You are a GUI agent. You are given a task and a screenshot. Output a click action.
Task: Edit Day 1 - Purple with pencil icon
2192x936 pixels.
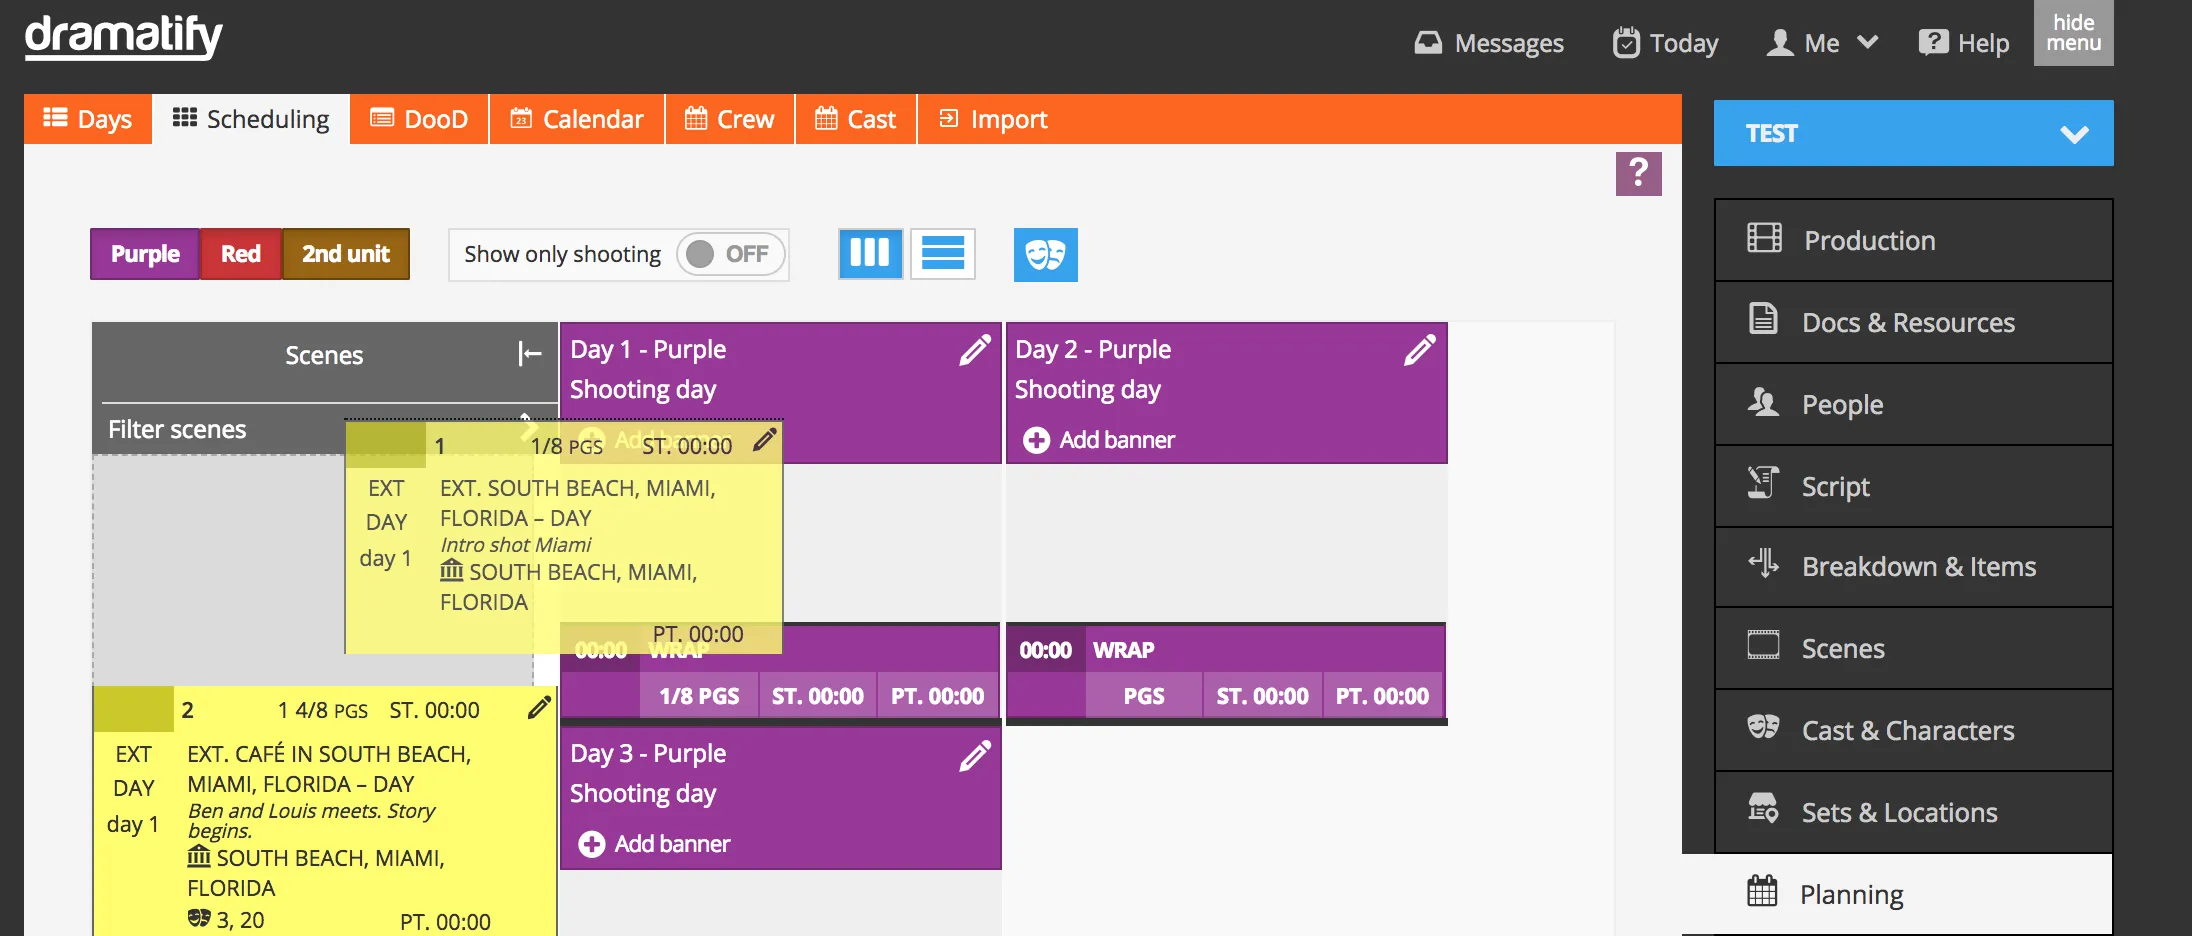pyautogui.click(x=975, y=350)
